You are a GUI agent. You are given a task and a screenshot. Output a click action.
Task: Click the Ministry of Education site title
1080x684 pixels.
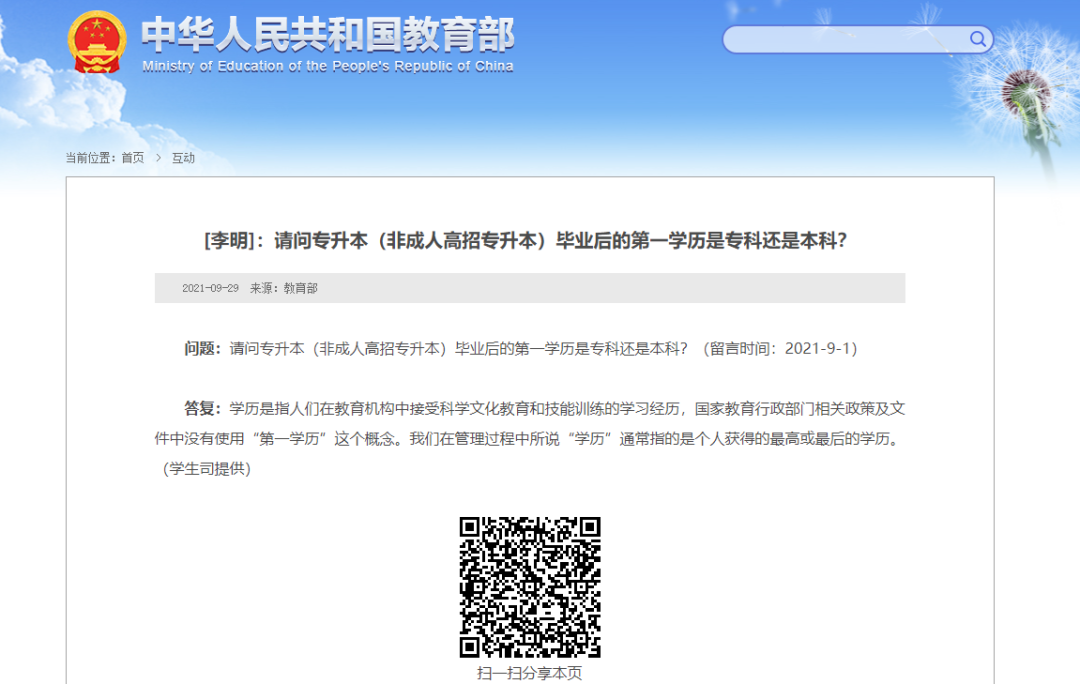pos(330,35)
